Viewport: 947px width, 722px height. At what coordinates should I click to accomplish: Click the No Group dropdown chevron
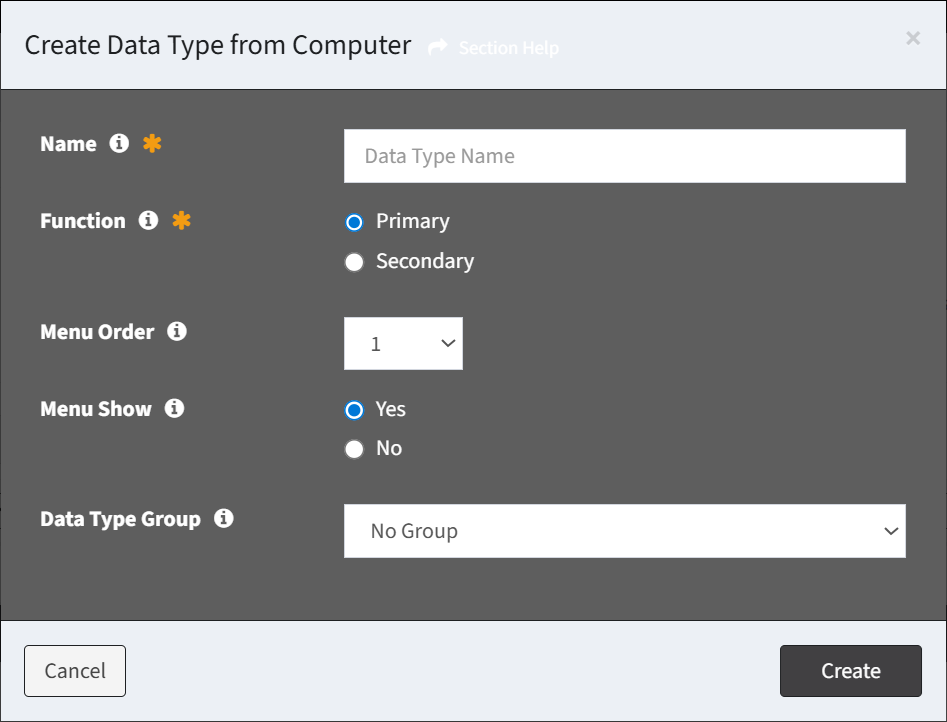click(x=891, y=531)
